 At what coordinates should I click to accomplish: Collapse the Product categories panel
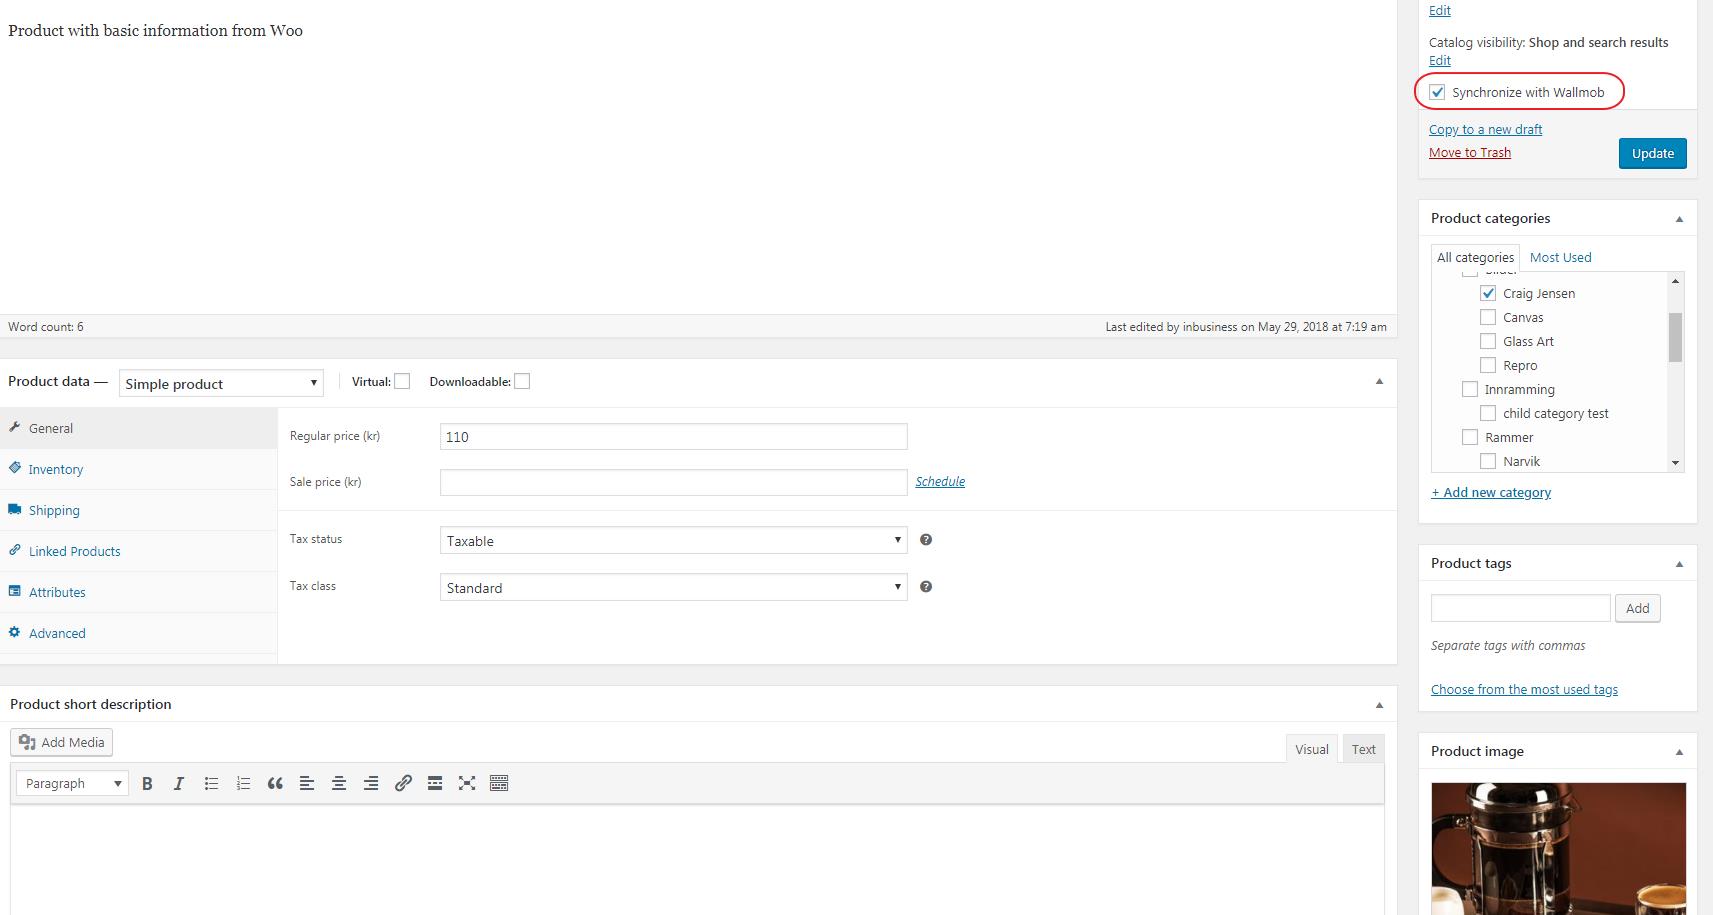1679,219
